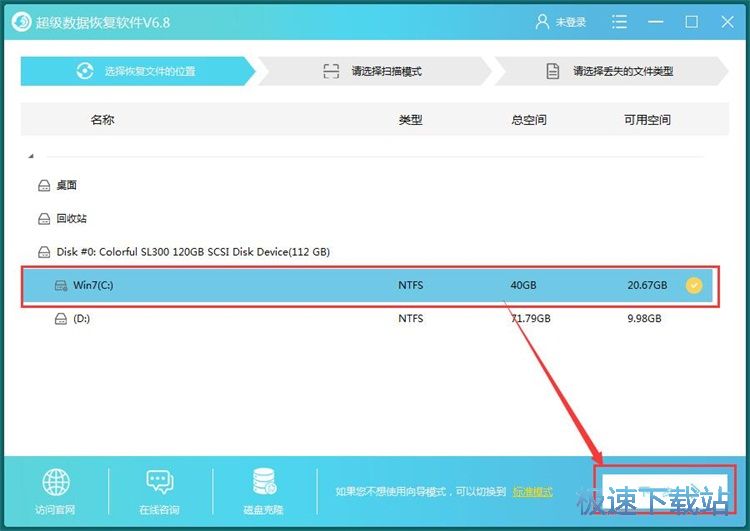750x531 pixels.
Task: Select the 桌面 location
Action: point(66,185)
